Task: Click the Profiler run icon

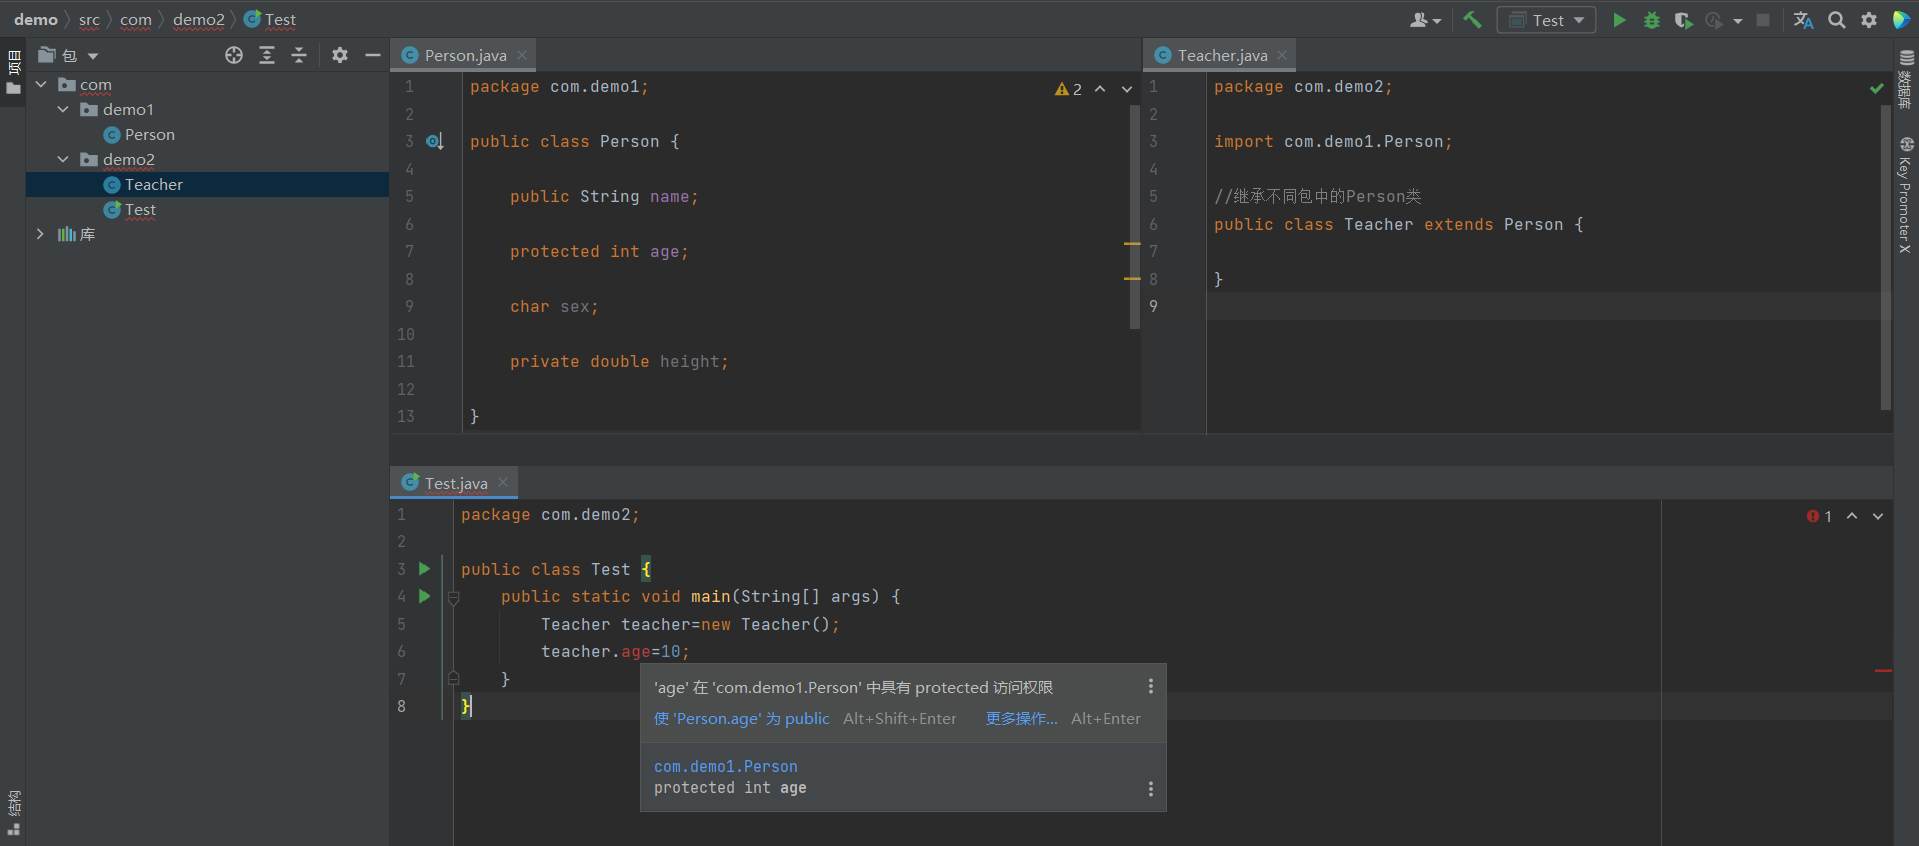Action: (1714, 20)
